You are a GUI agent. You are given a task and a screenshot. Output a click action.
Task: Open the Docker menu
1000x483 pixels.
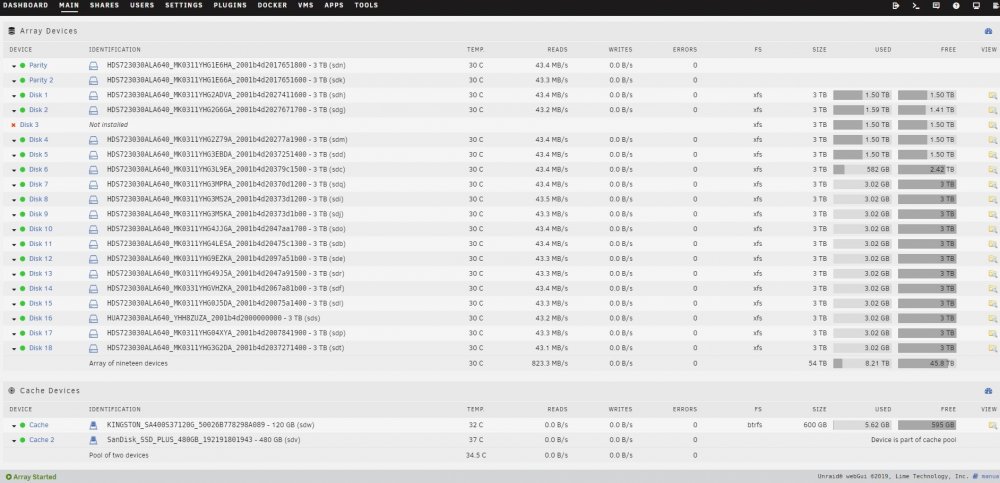tap(272, 5)
